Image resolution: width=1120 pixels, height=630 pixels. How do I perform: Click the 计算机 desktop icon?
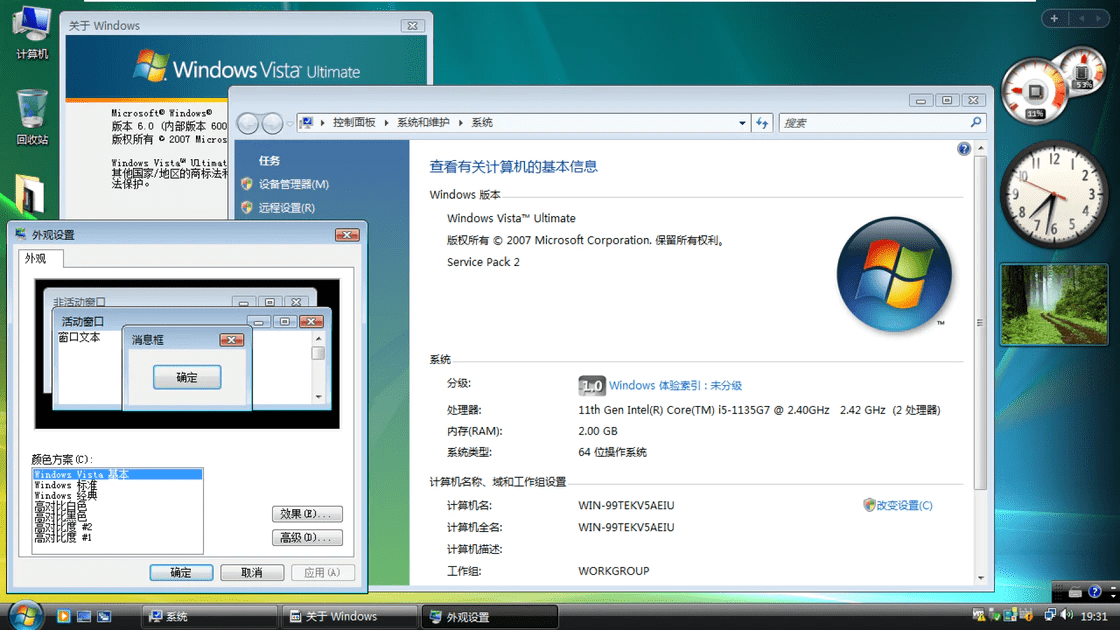click(x=32, y=30)
